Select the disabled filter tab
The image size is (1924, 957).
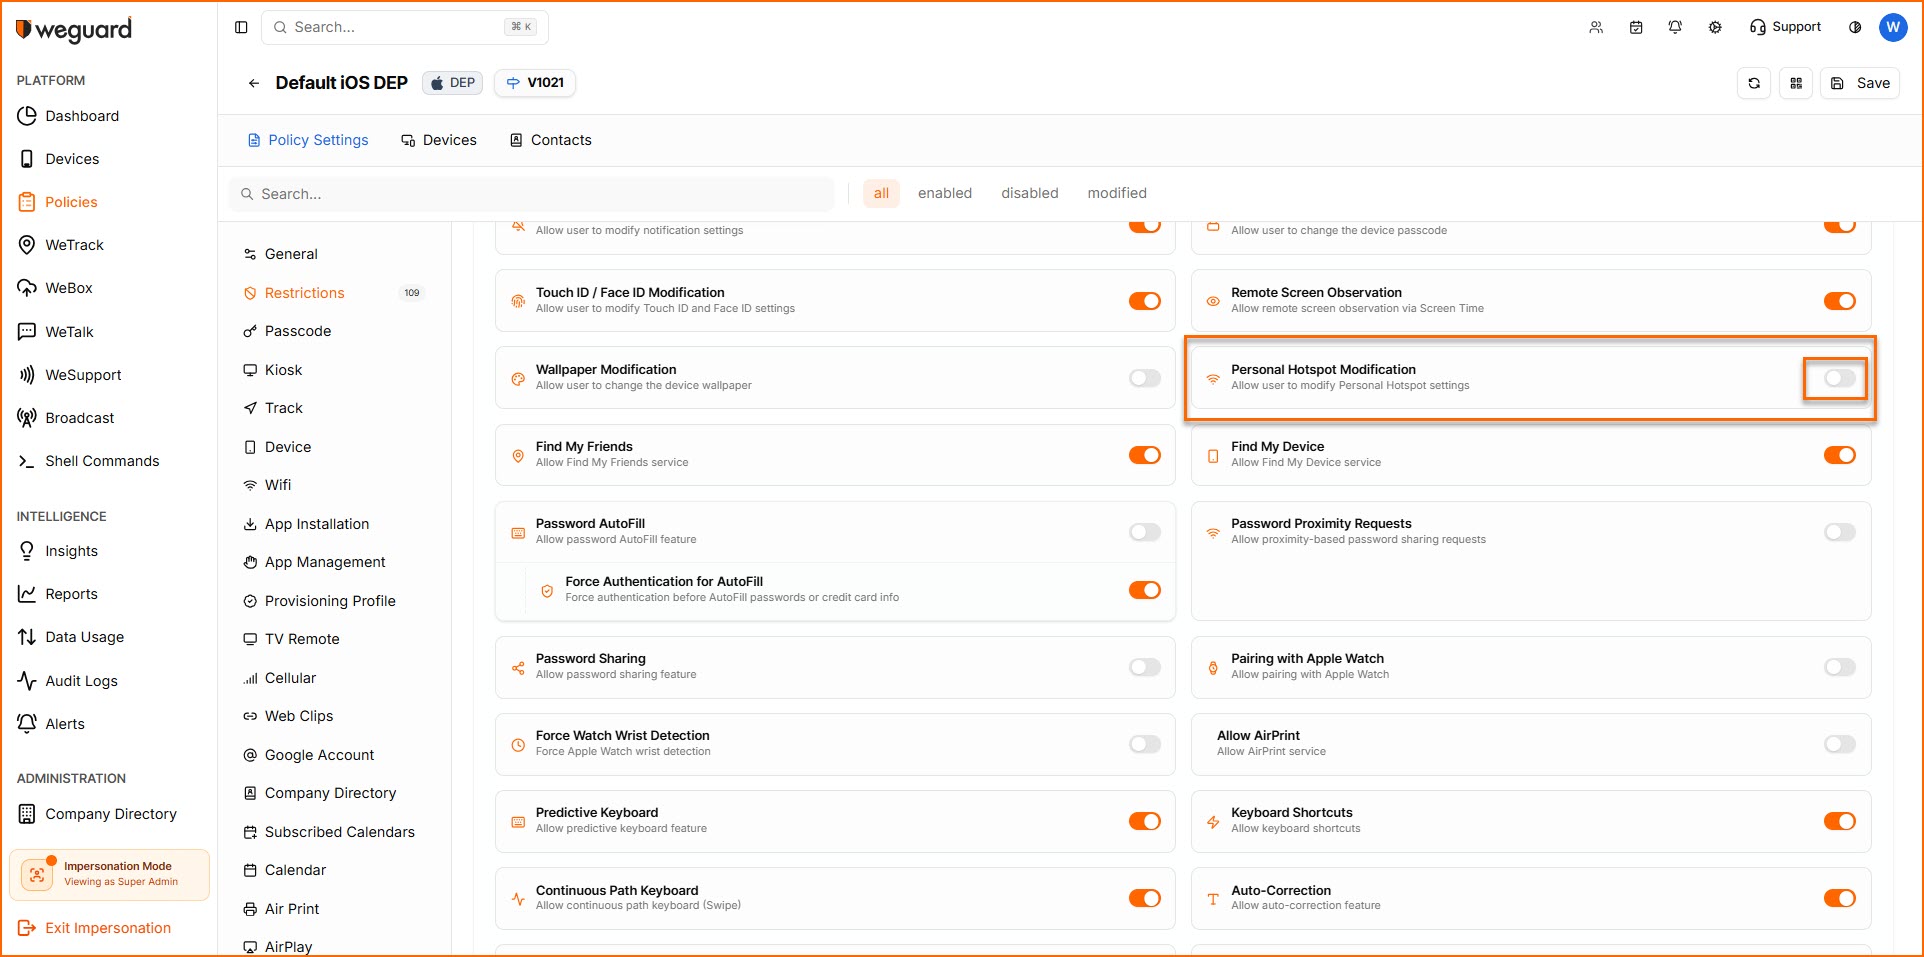coord(1029,193)
